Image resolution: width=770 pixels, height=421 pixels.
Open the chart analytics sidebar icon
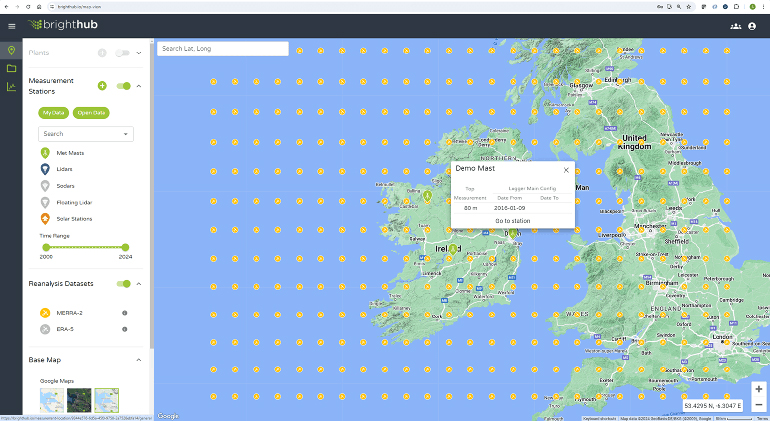click(11, 87)
